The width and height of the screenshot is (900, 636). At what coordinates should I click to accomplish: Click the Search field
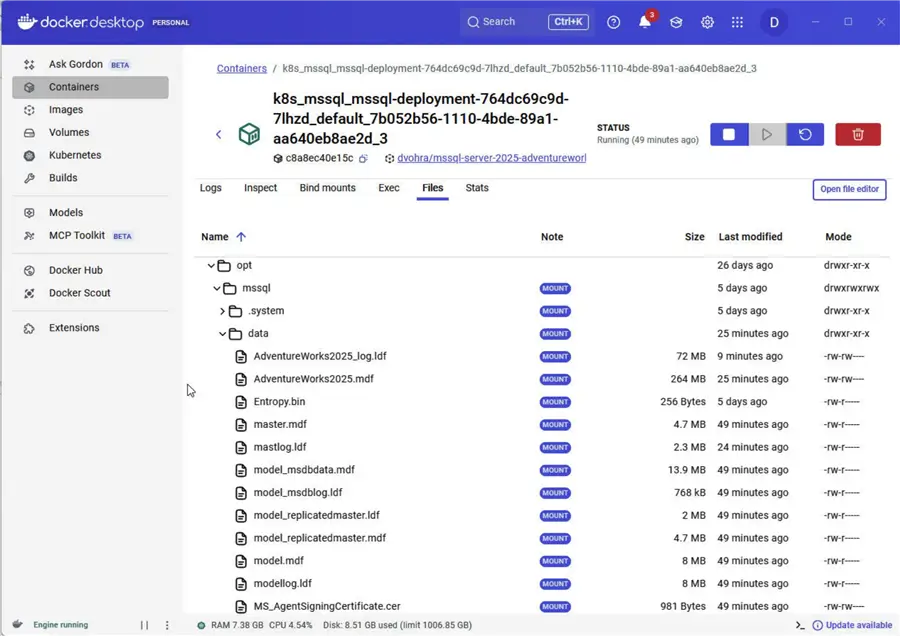click(x=527, y=22)
